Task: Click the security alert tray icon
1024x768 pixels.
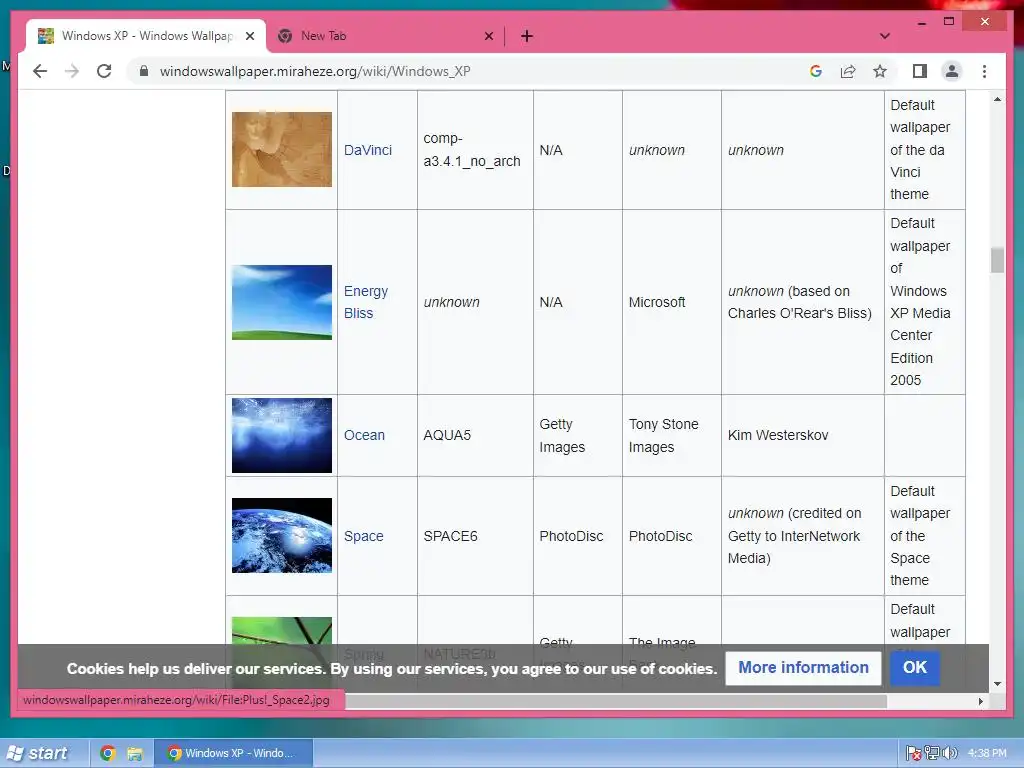Action: (x=914, y=754)
